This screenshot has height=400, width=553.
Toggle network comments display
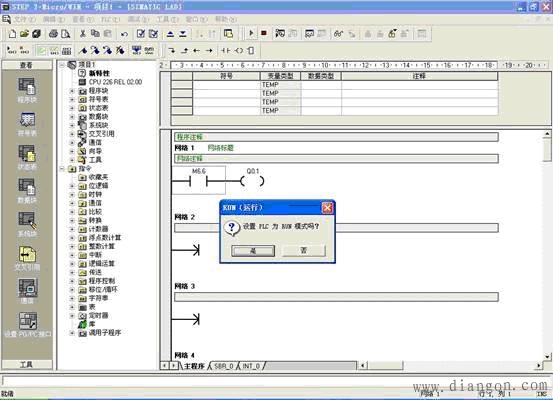pos(54,50)
